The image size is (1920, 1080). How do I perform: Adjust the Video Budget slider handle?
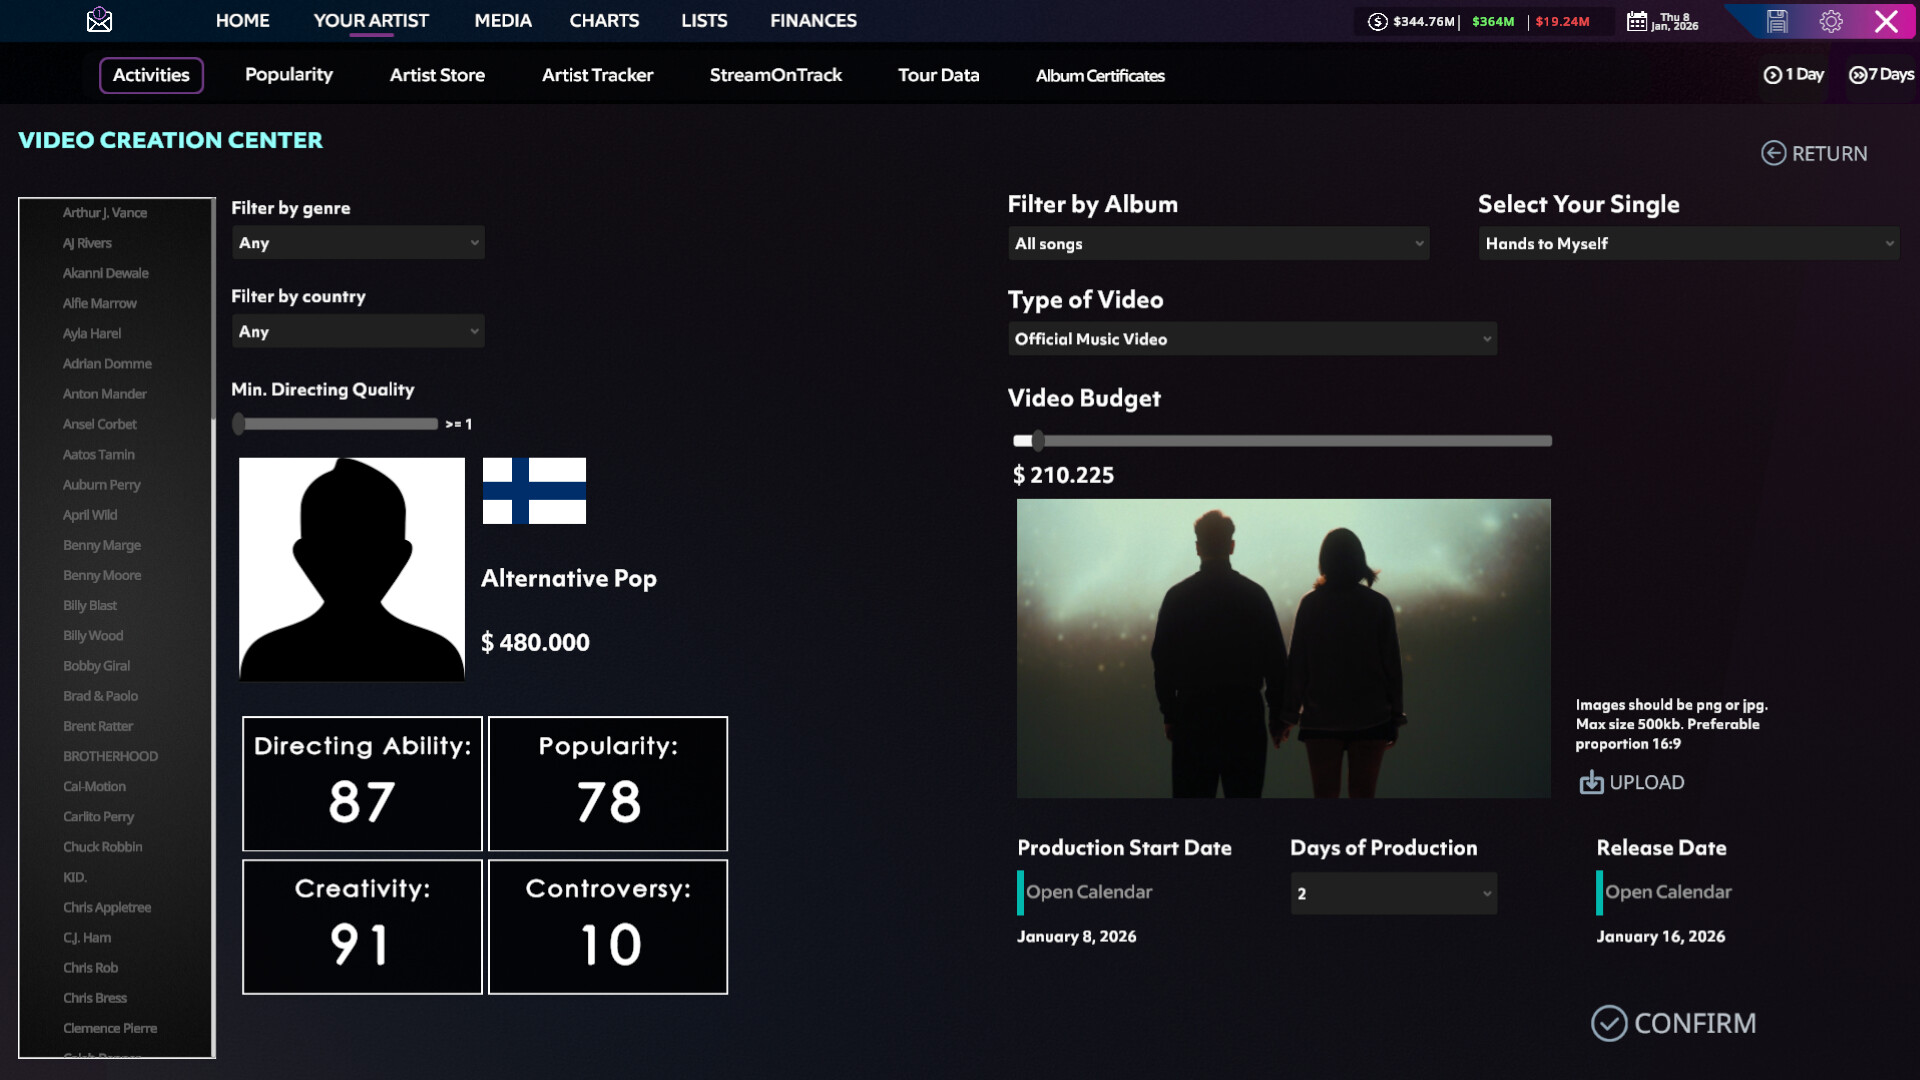1038,441
